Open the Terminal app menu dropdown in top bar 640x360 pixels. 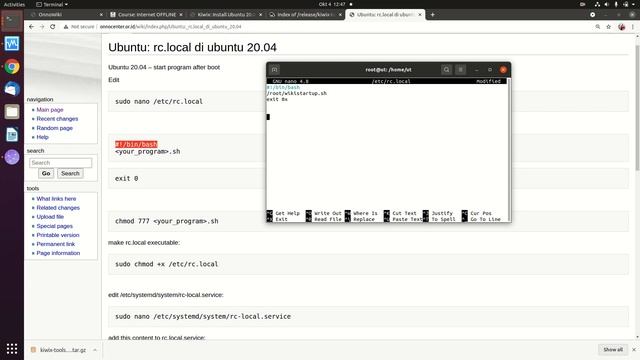pyautogui.click(x=52, y=4)
